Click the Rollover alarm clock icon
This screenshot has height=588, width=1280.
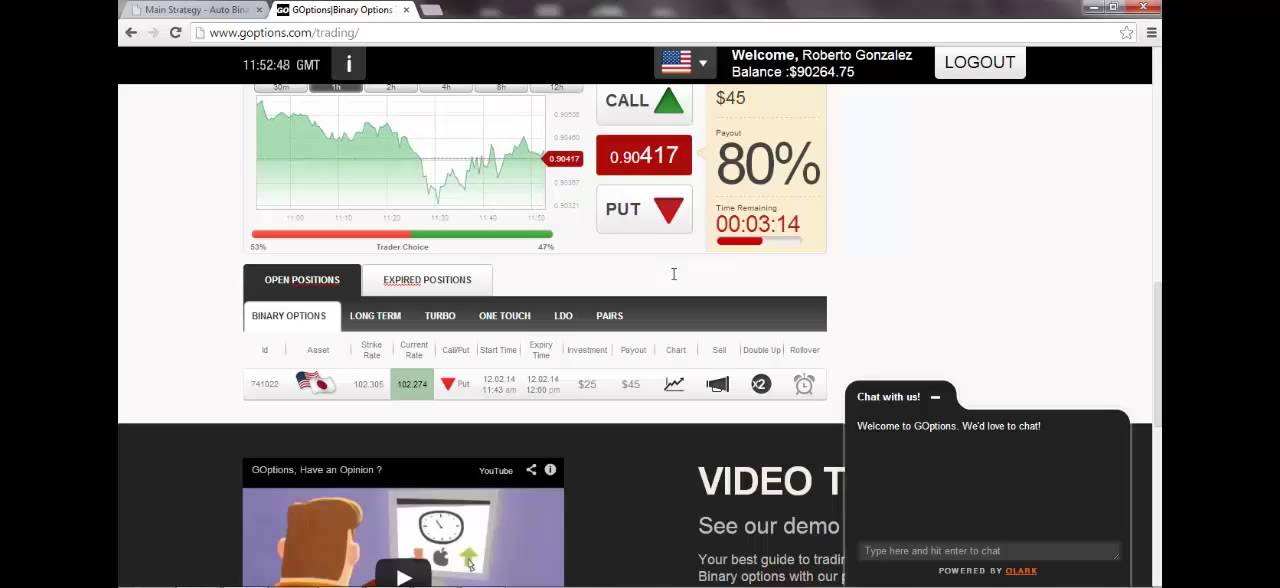point(804,384)
